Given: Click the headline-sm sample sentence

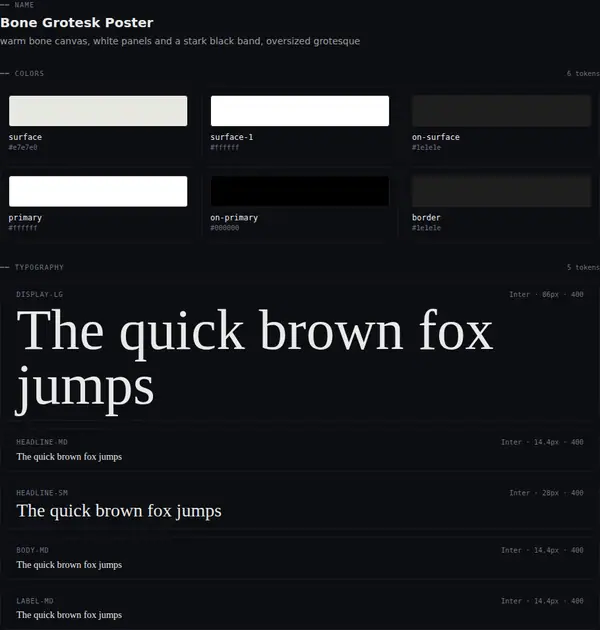Looking at the screenshot, I should click(x=119, y=511).
